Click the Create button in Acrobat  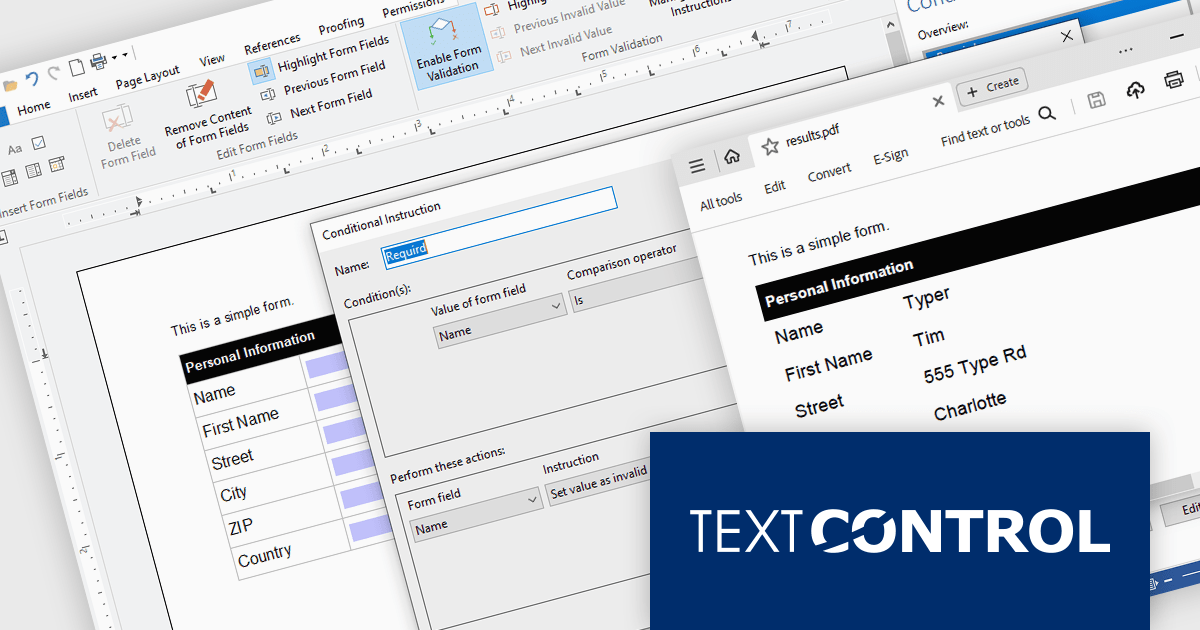click(992, 86)
